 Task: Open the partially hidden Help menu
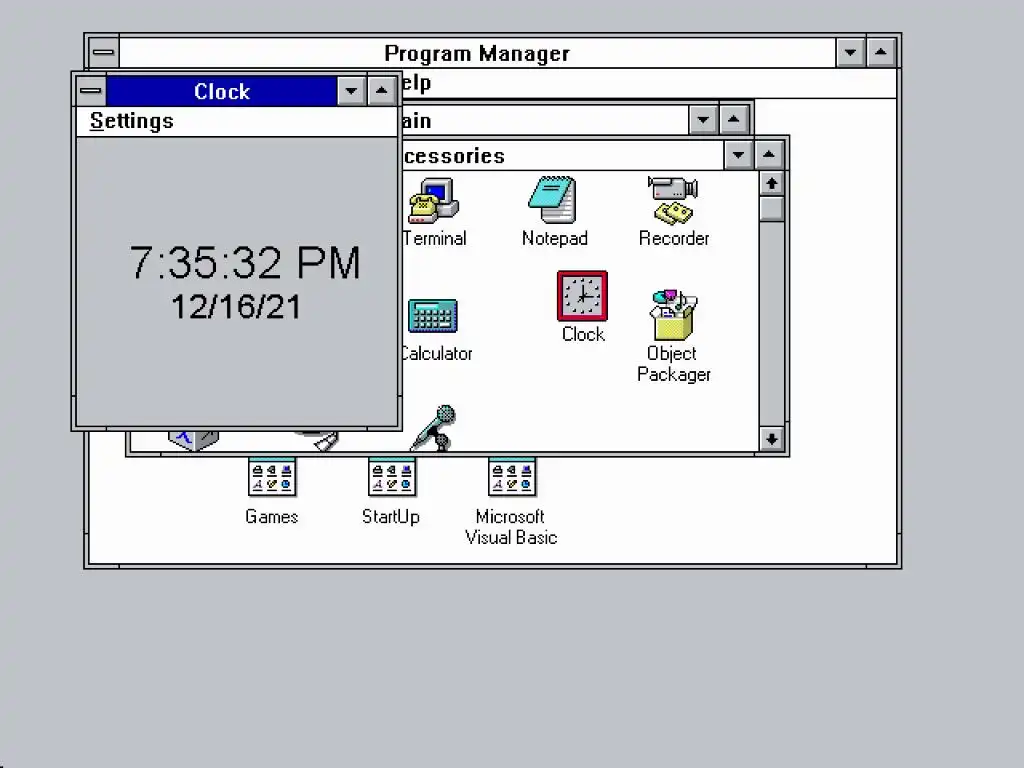coord(417,84)
